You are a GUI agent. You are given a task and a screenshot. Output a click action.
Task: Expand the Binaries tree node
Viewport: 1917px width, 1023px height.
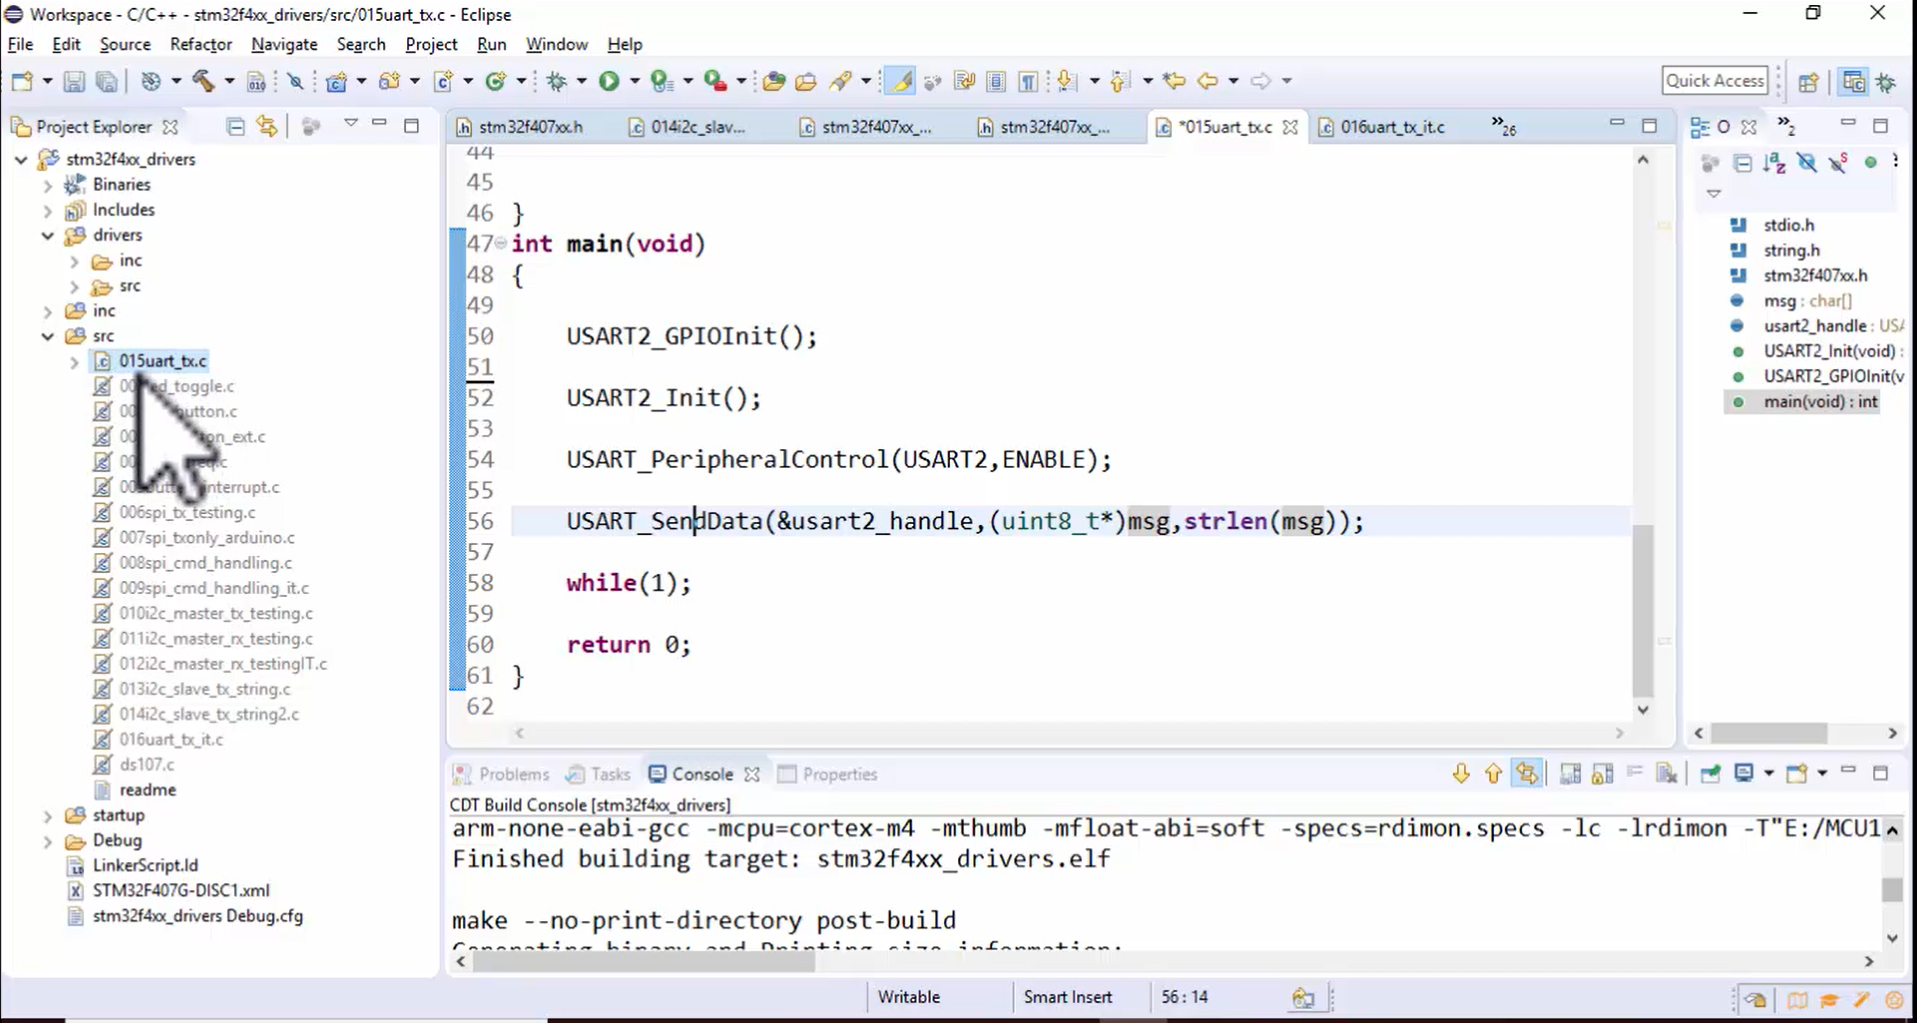click(47, 185)
